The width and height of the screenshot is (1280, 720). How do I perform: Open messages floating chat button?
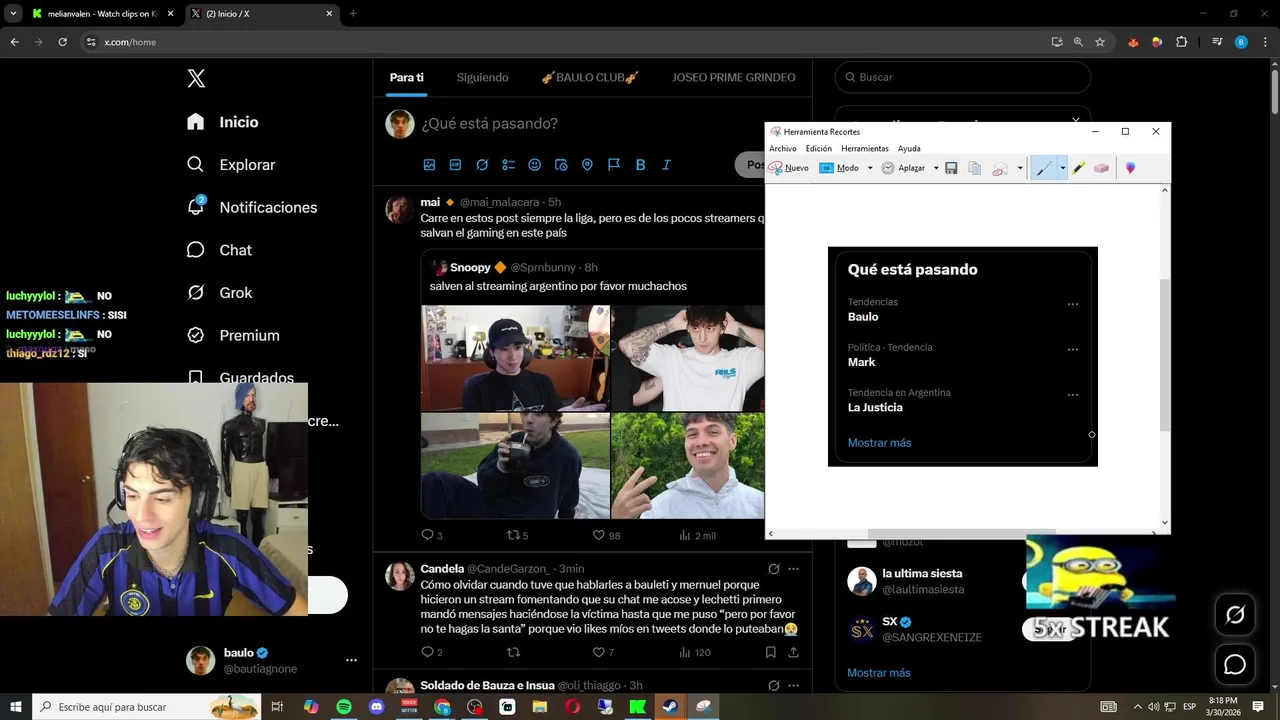click(x=1235, y=664)
